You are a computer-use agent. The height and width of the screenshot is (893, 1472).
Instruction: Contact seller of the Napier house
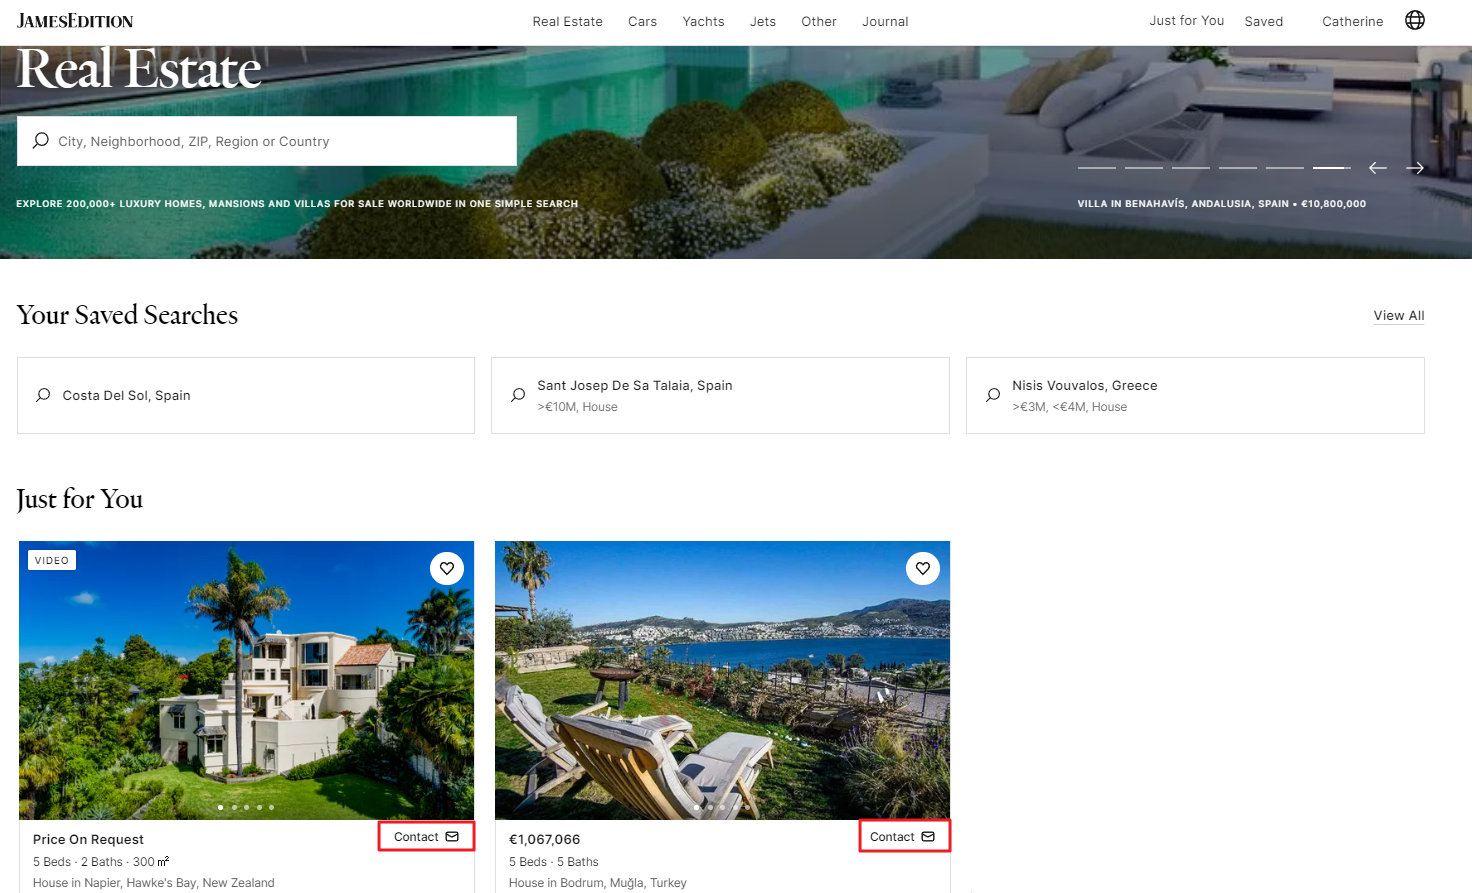pyautogui.click(x=426, y=837)
